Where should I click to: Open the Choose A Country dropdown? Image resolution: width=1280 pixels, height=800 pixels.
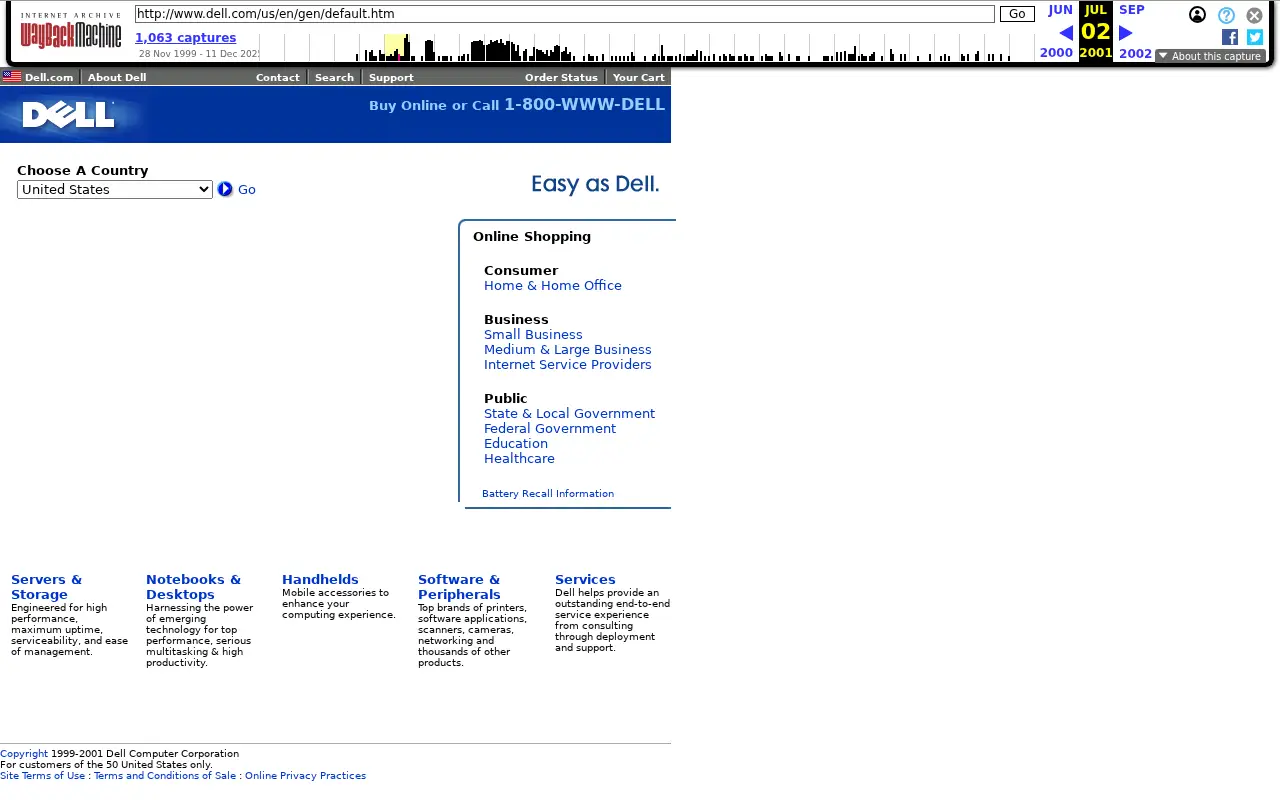(x=115, y=189)
